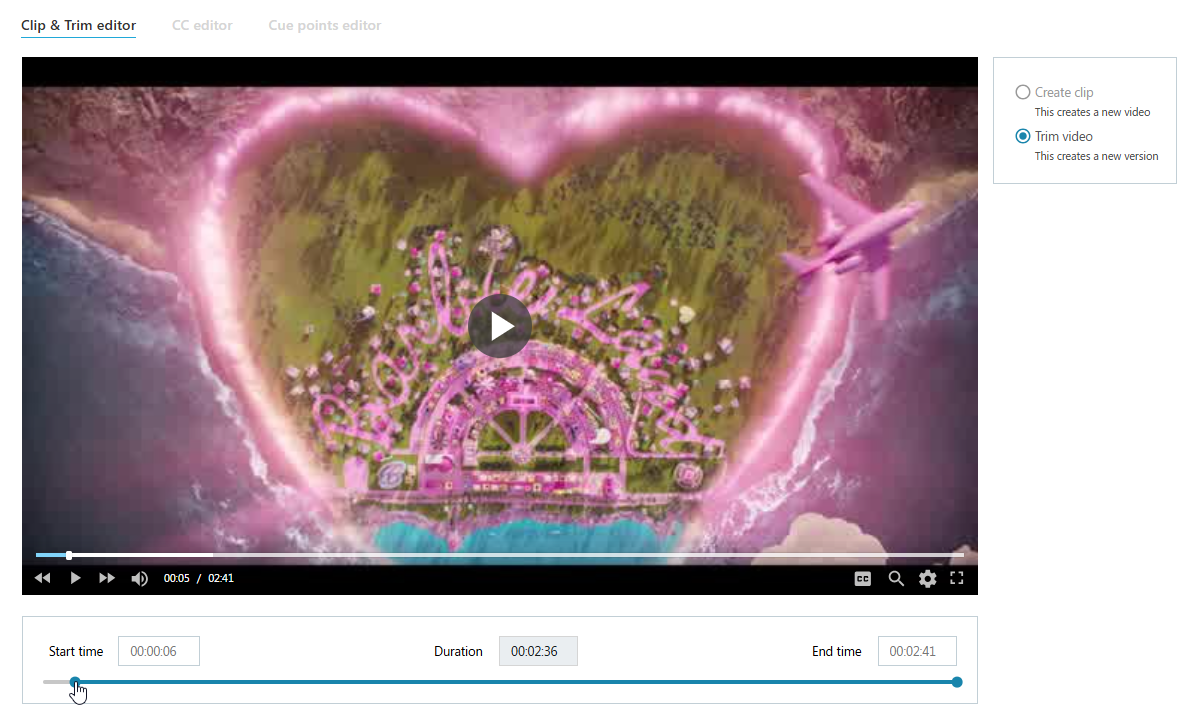Click the large play button over the video
This screenshot has height=725, width=1198.
click(x=500, y=326)
